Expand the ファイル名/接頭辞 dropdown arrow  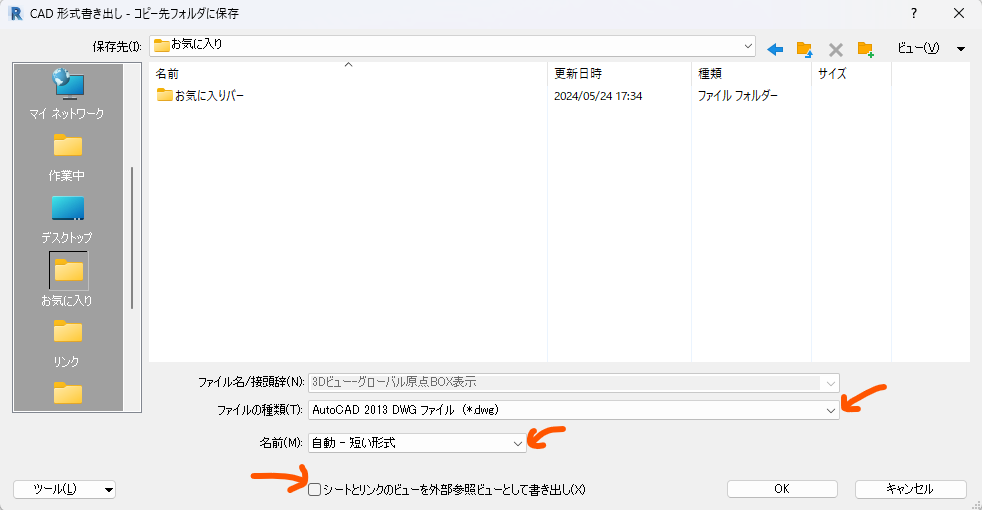[830, 383]
